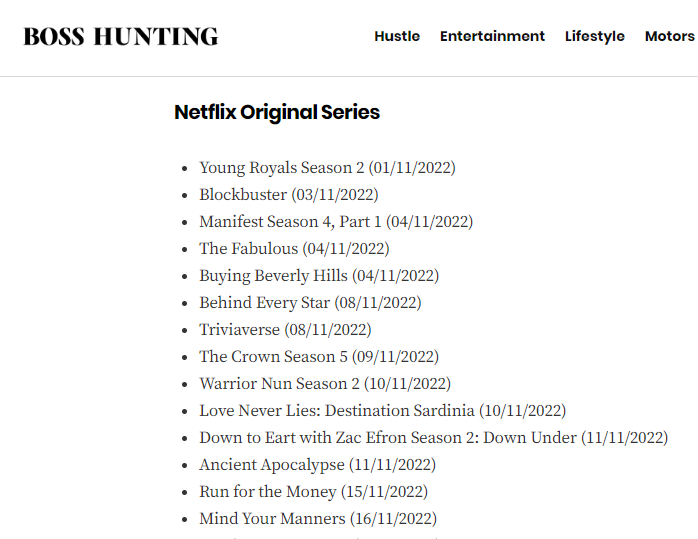Screen dimensions: 698x539
Task: Select The Crown Season 5 item
Action: point(318,357)
